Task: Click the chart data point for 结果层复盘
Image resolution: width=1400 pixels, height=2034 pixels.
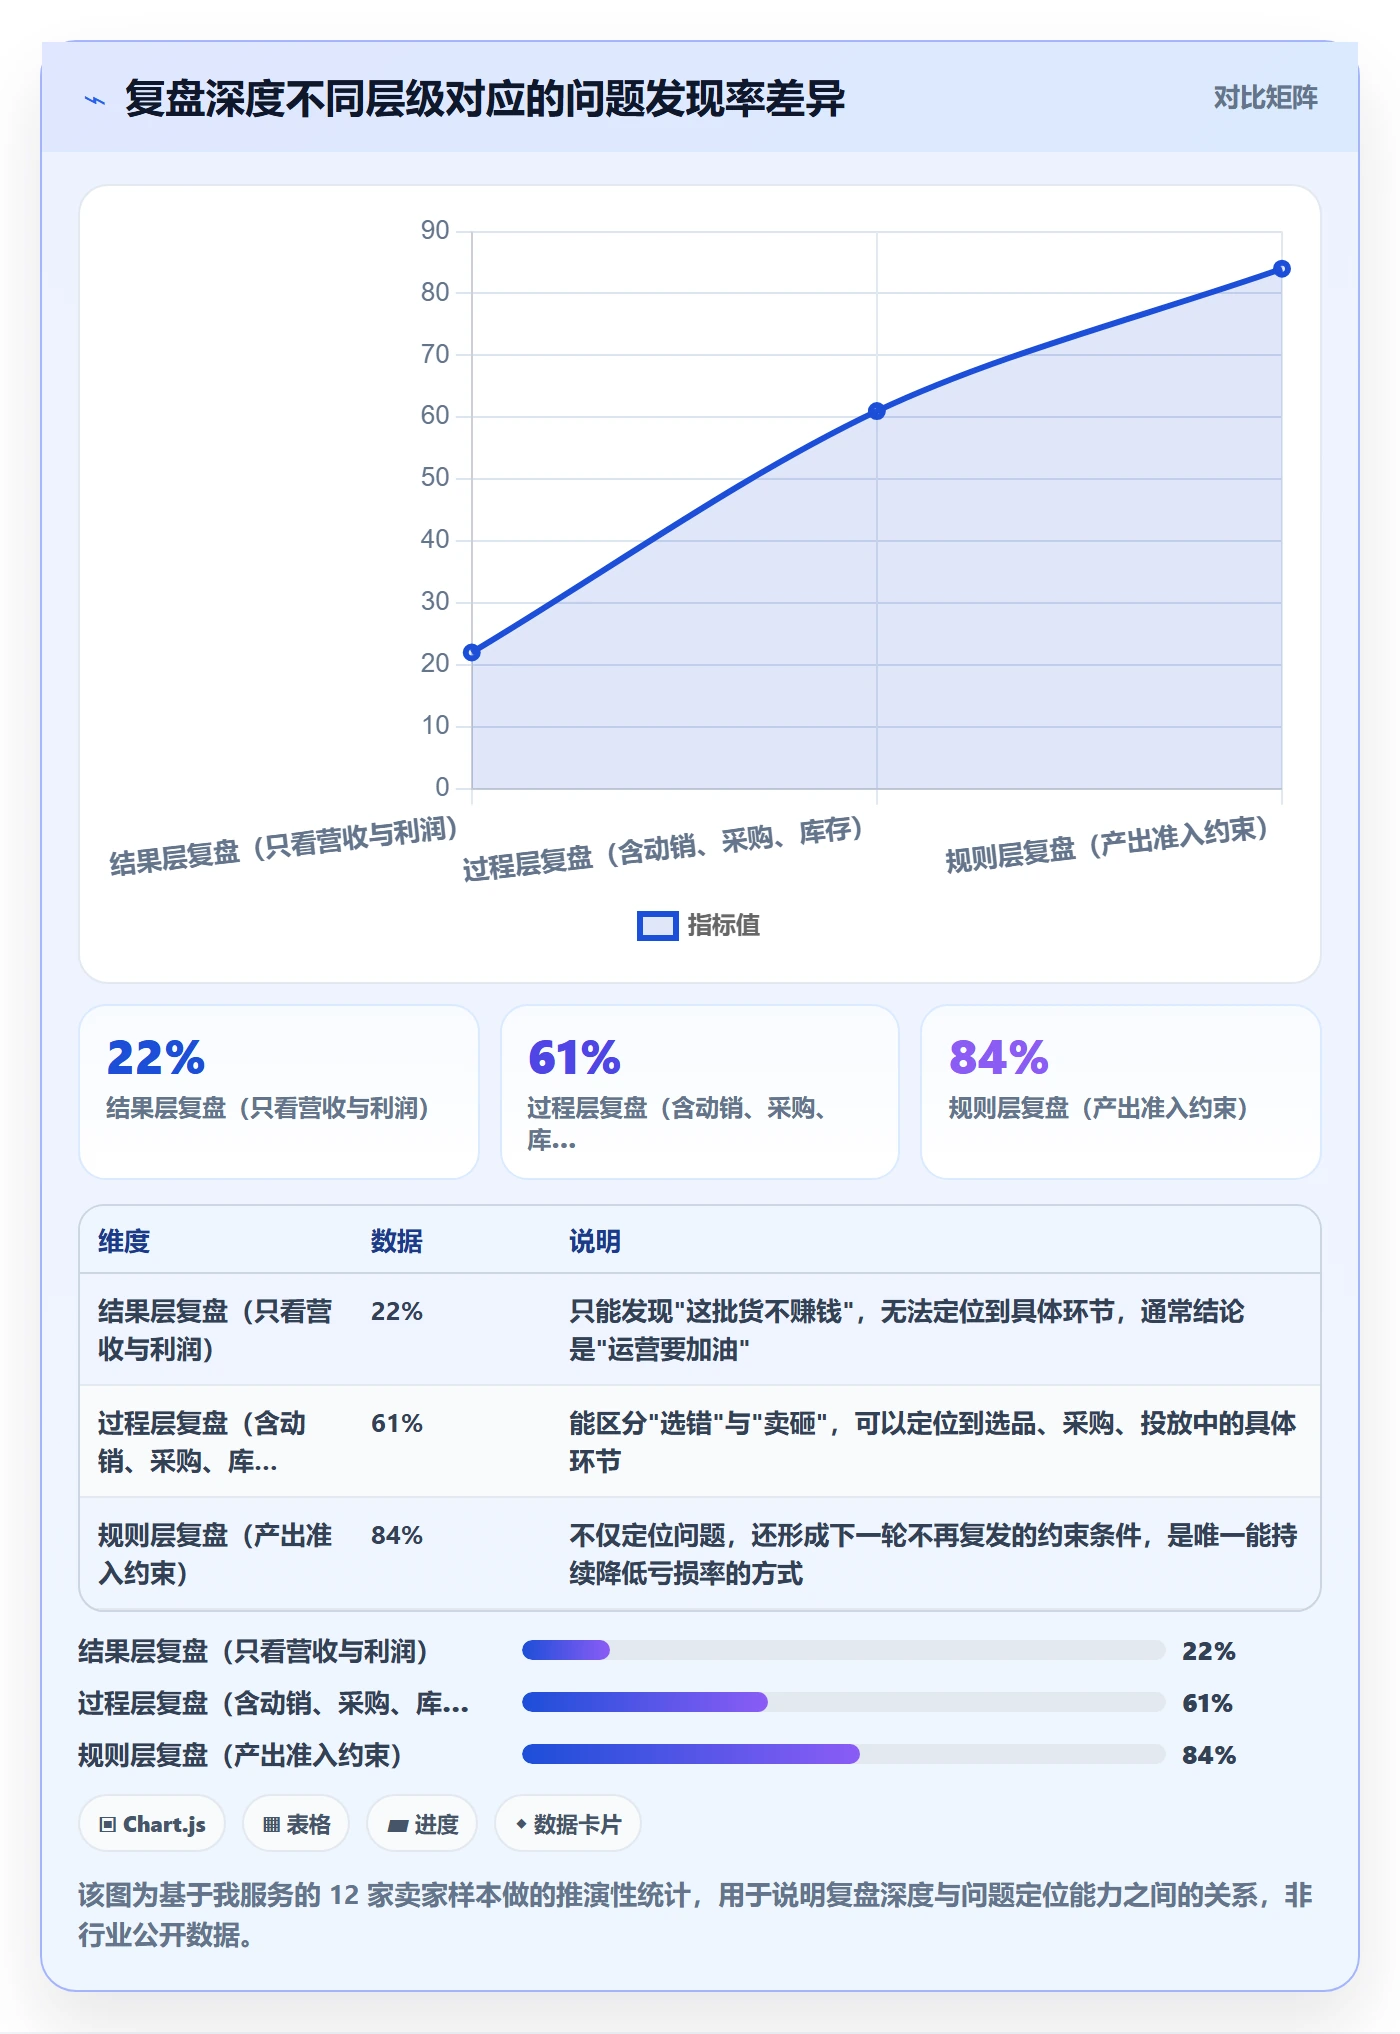Action: 472,652
